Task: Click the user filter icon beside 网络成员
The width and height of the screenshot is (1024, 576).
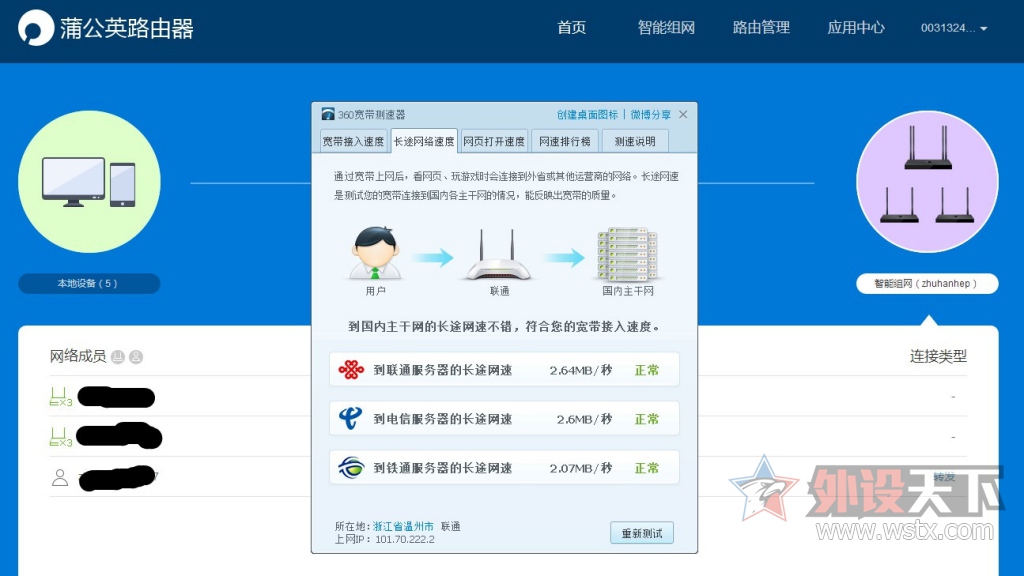Action: tap(136, 357)
